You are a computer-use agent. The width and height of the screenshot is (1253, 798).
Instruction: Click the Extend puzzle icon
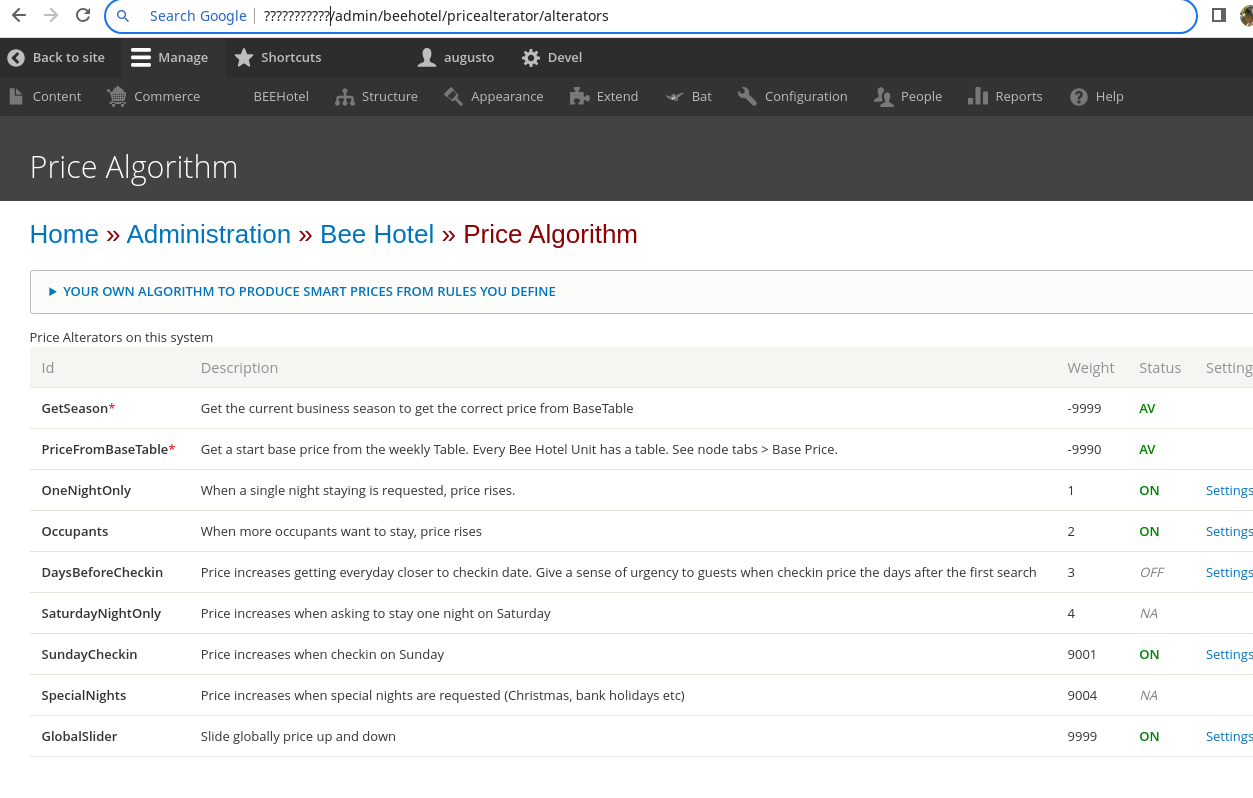pyautogui.click(x=579, y=96)
